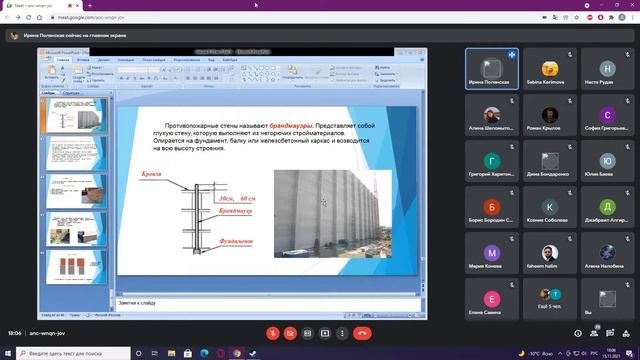Click the red word брандмауэры on slide
This screenshot has width=640, height=360.
[x=291, y=126]
